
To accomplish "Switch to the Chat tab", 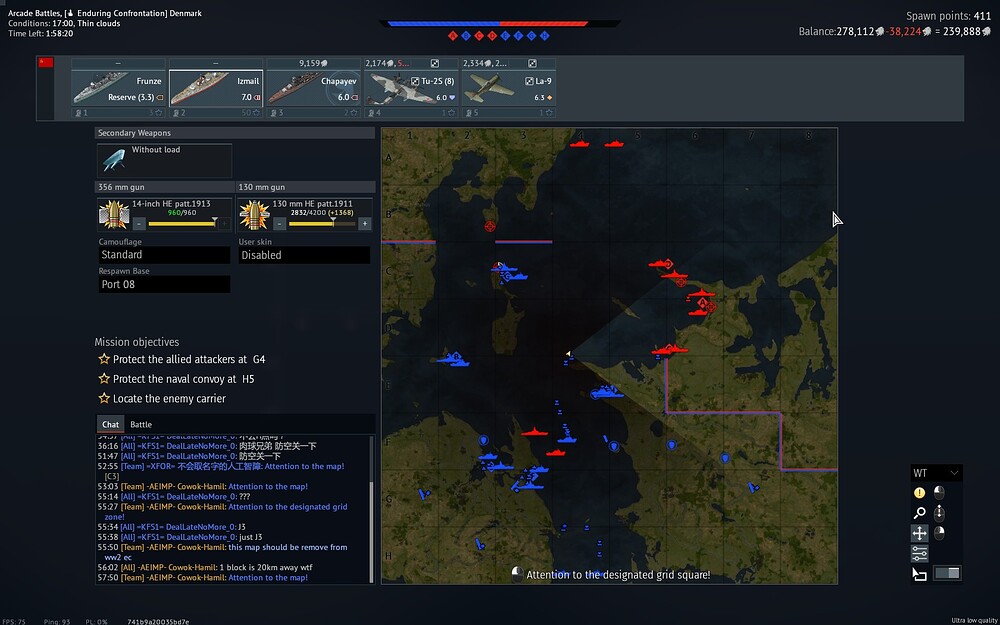I will tap(110, 424).
